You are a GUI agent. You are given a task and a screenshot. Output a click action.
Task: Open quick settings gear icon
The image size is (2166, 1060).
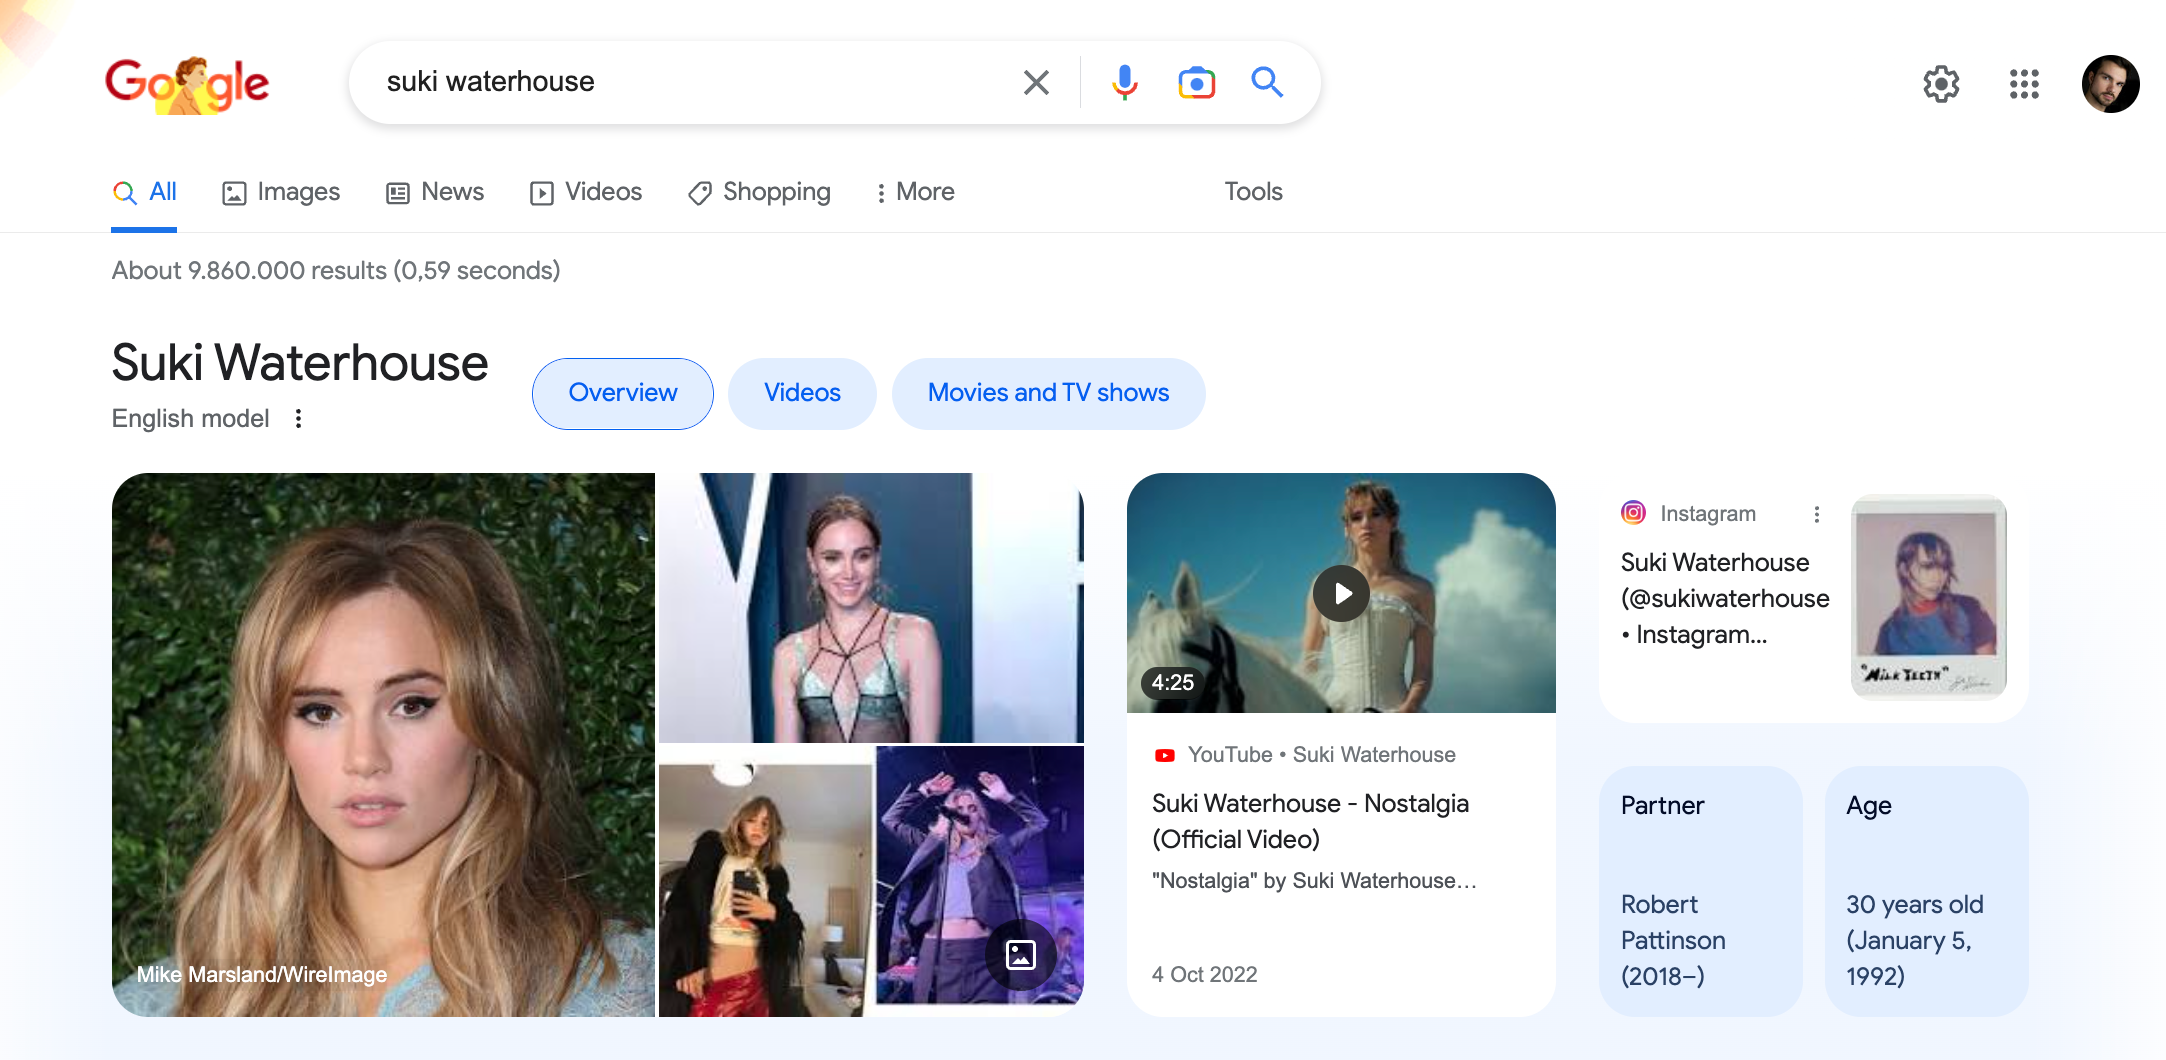click(x=1941, y=84)
